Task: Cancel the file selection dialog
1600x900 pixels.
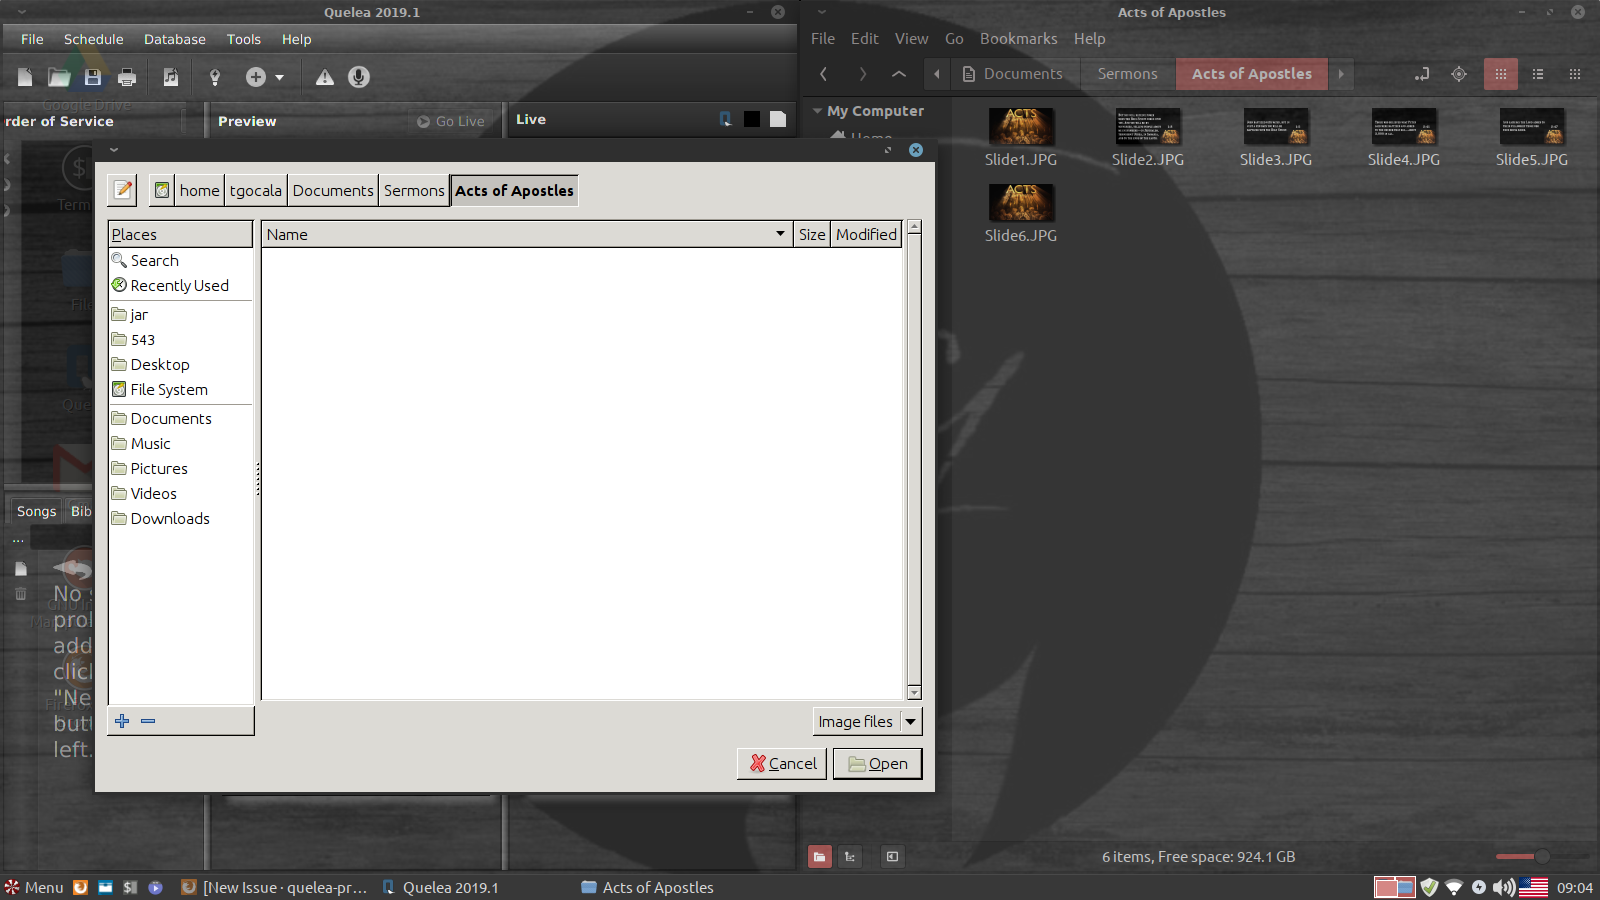Action: point(781,763)
